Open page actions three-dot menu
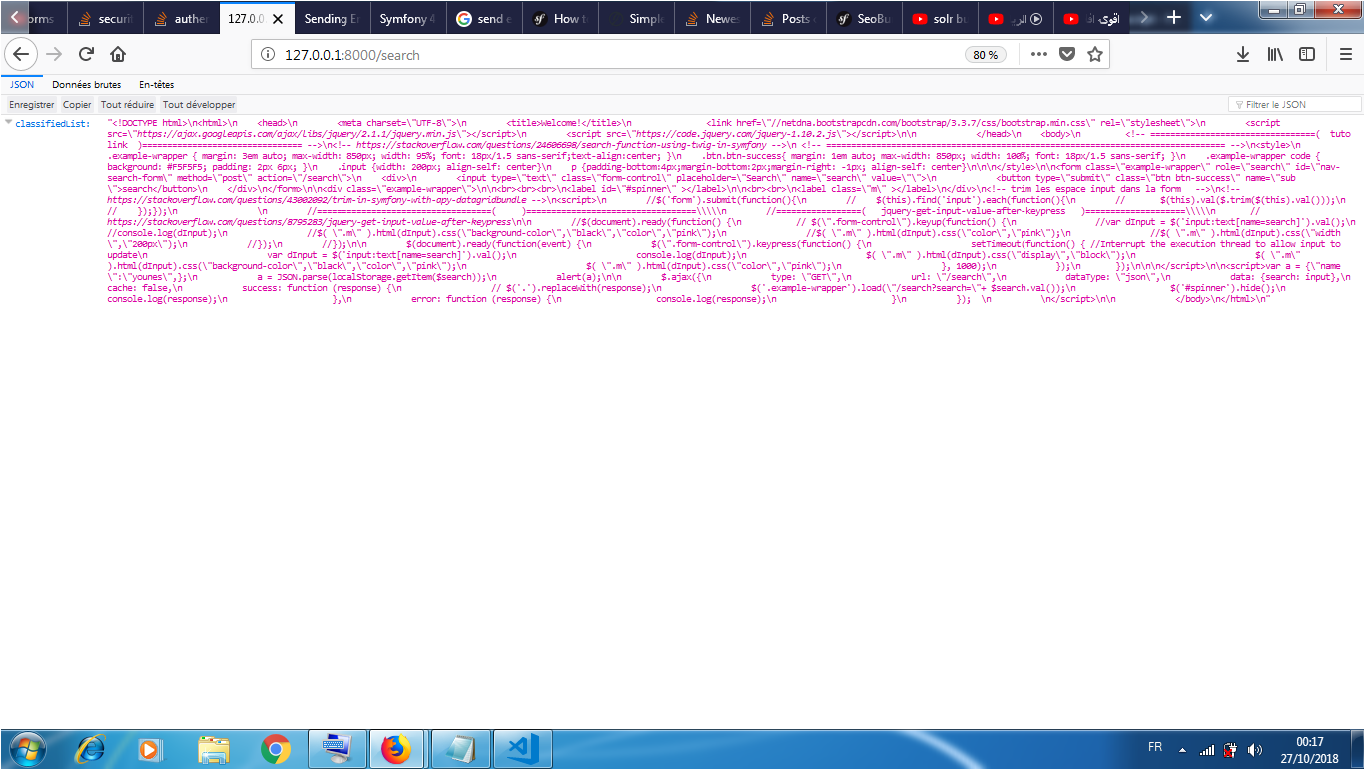Screen dimensions: 1364x772 [1039, 54]
